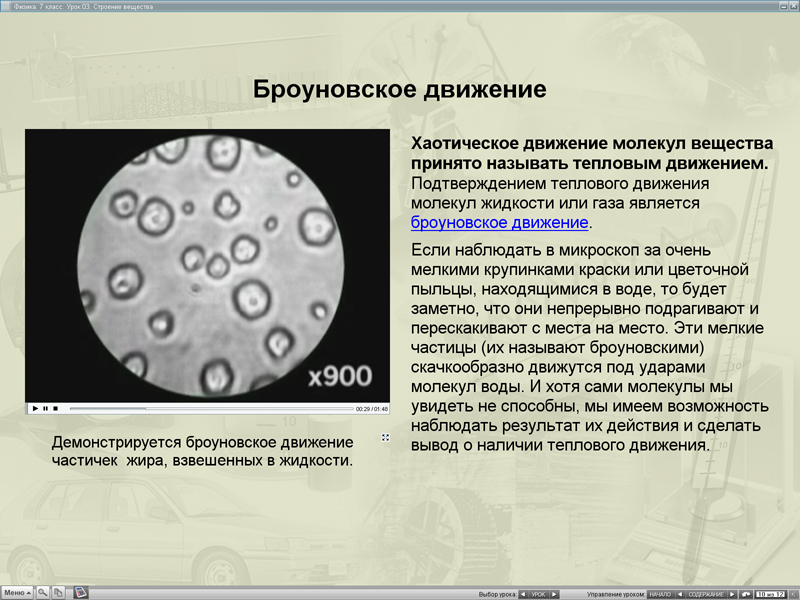Go to next lesson arrow
Image resolution: width=800 pixels, height=600 pixels.
pos(554,594)
